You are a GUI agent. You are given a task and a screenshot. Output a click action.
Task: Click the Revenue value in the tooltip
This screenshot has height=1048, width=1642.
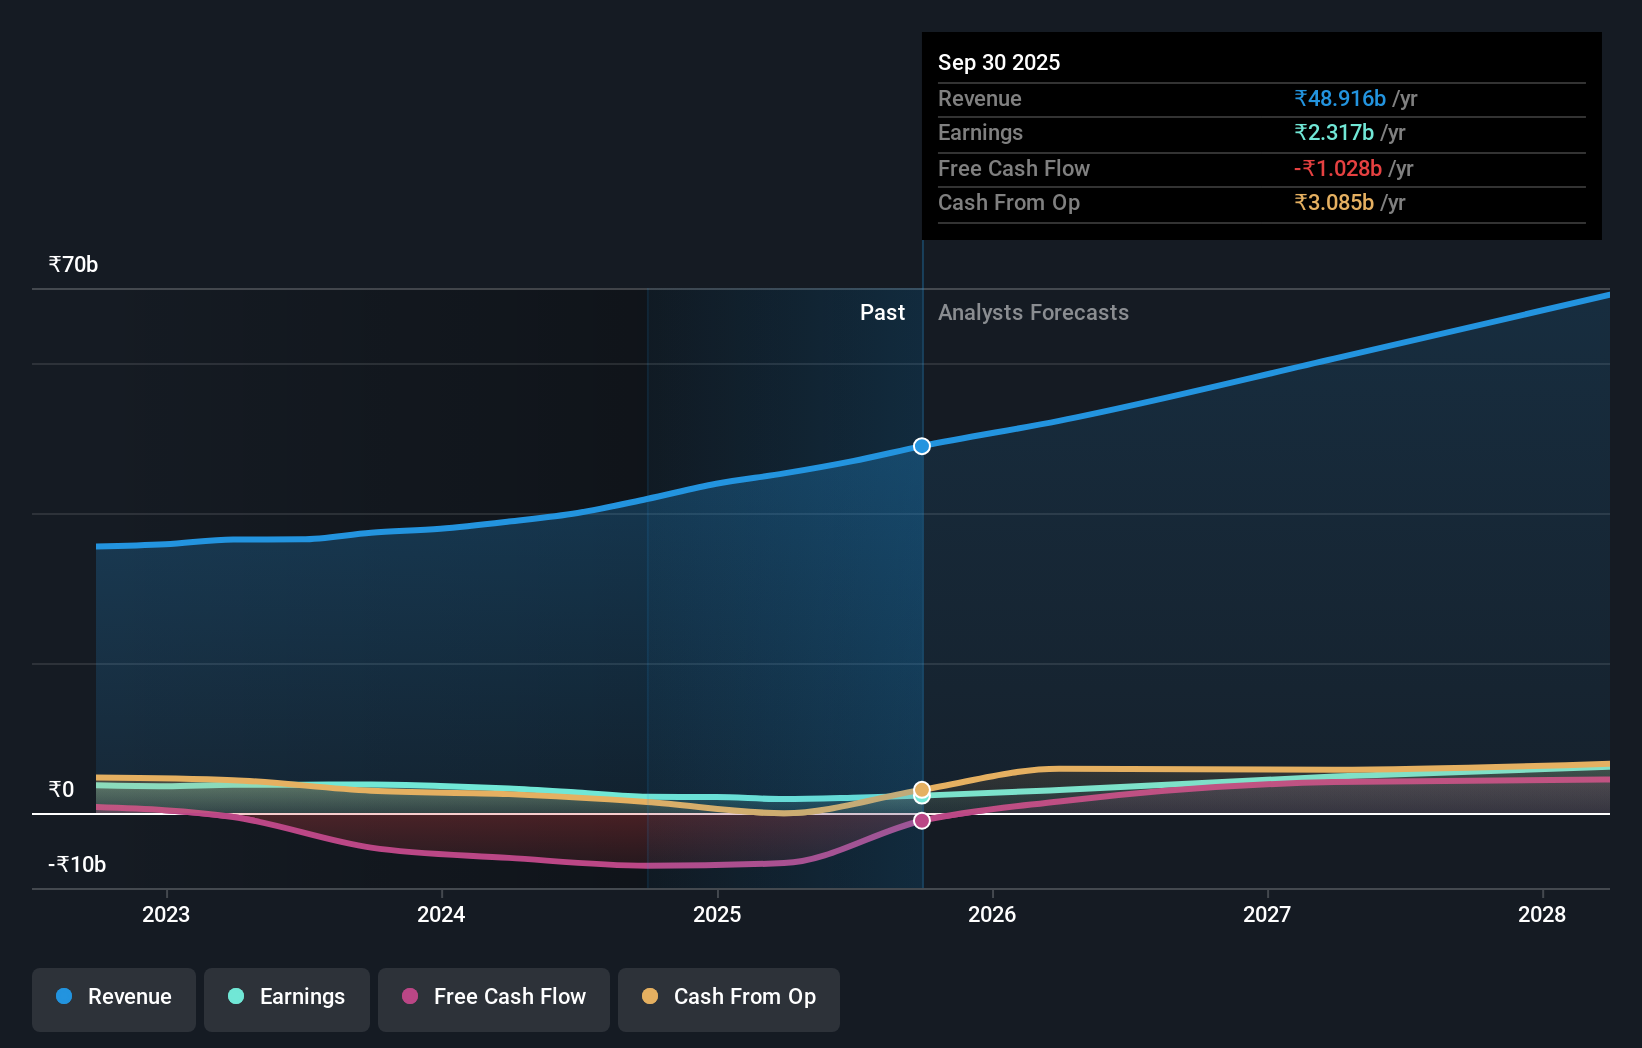click(x=1339, y=98)
